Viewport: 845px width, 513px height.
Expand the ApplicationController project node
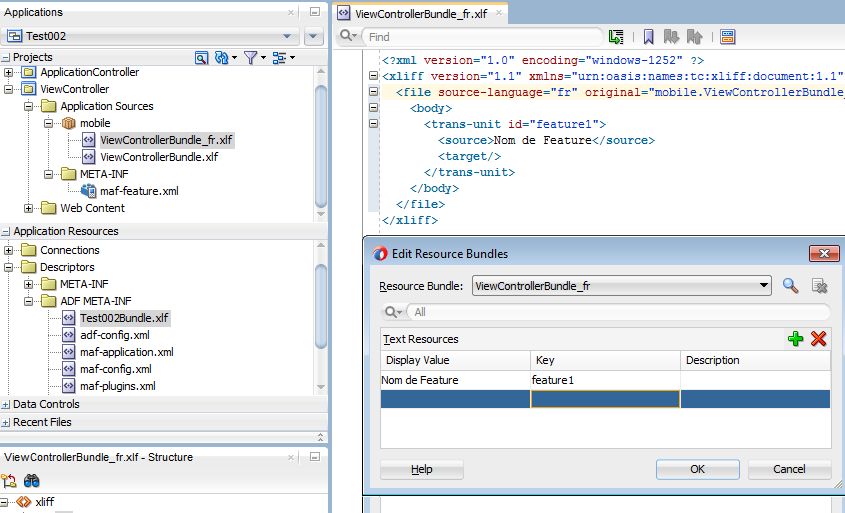pos(9,72)
